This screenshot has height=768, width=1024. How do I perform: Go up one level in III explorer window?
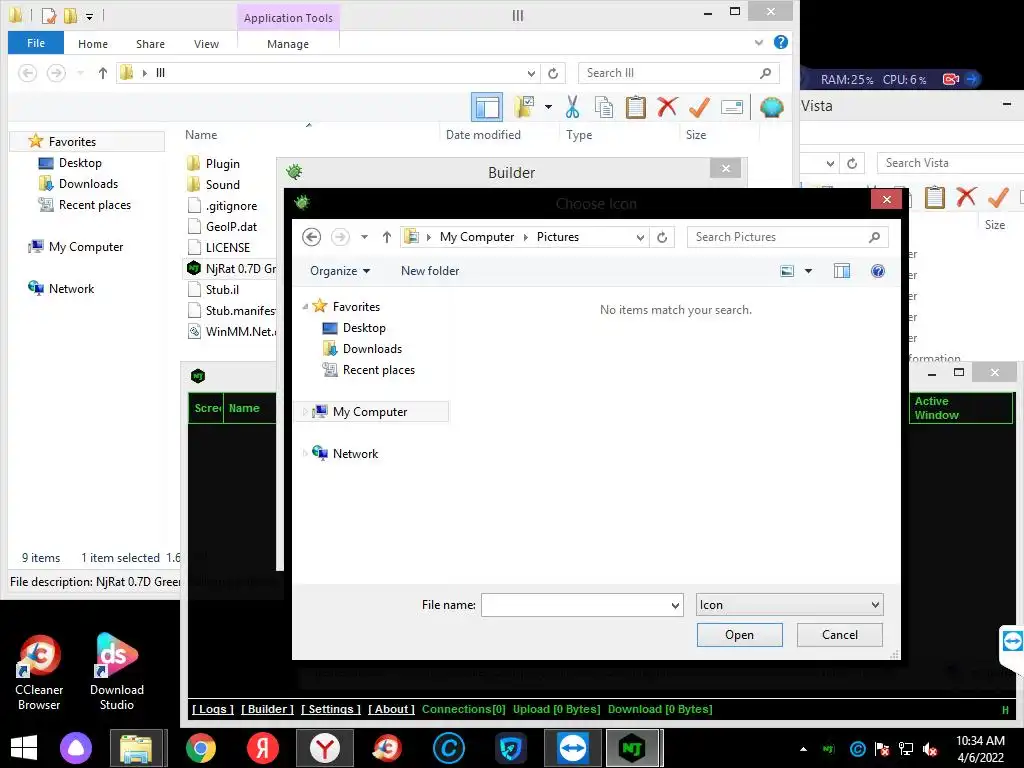(103, 73)
